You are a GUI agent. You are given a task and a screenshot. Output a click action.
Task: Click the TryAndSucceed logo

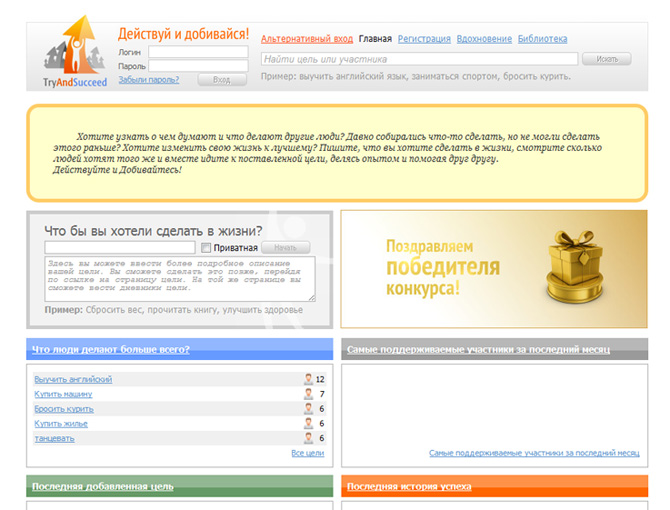pos(76,55)
